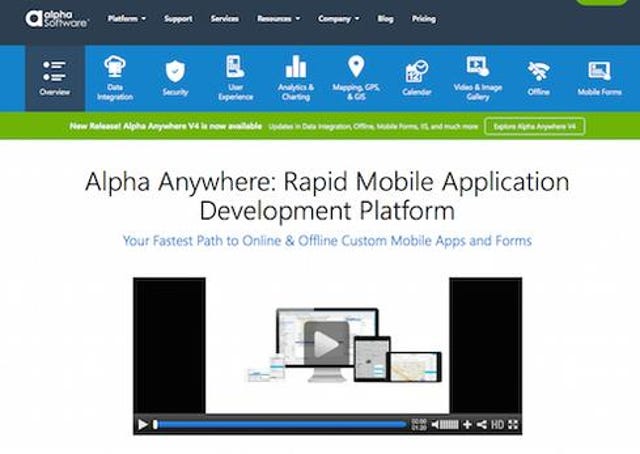Open the Services menu item

(224, 19)
